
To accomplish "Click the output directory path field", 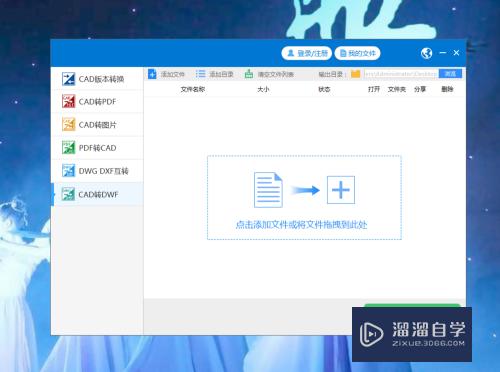I will pyautogui.click(x=401, y=74).
